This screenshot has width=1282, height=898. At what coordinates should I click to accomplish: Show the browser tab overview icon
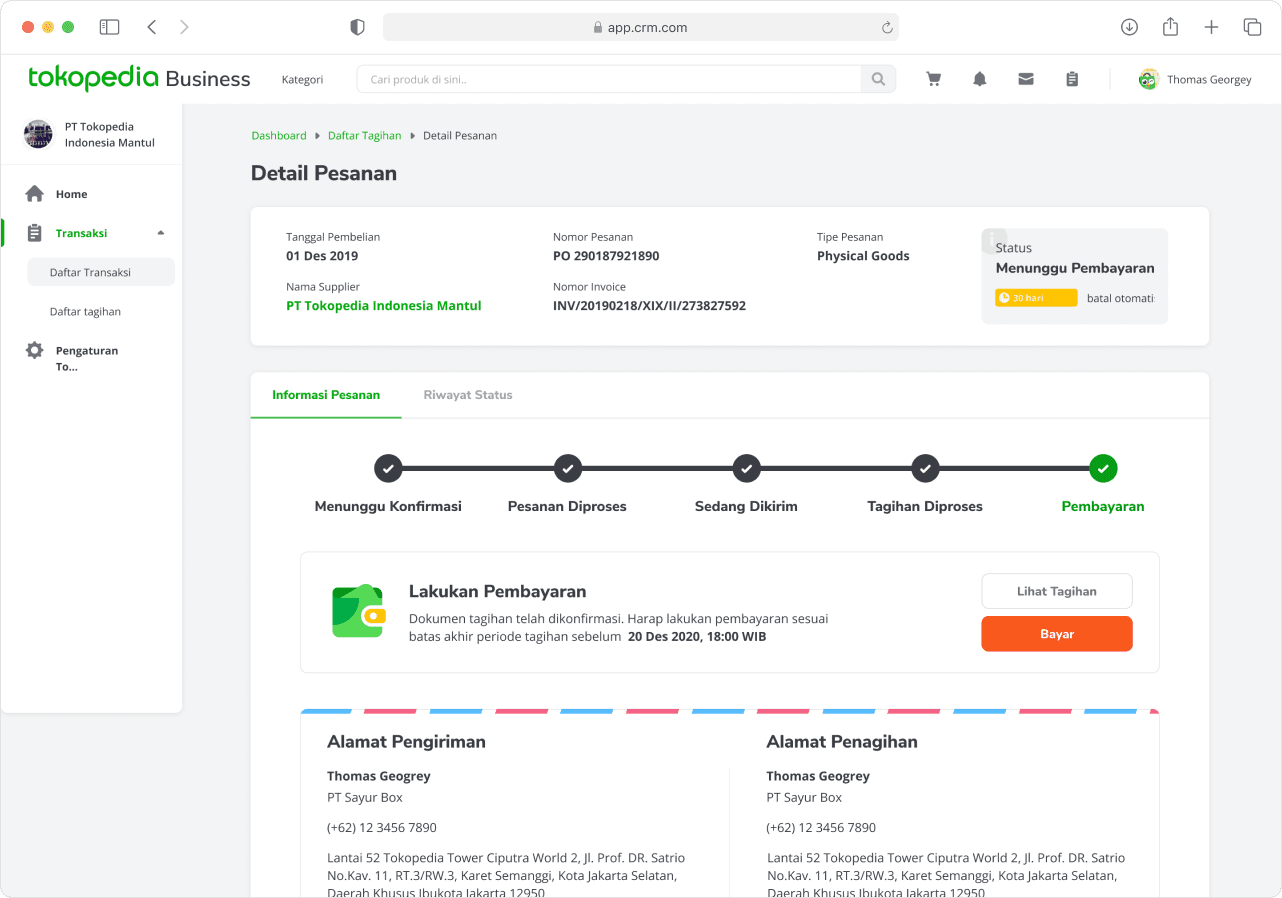pos(1252,28)
